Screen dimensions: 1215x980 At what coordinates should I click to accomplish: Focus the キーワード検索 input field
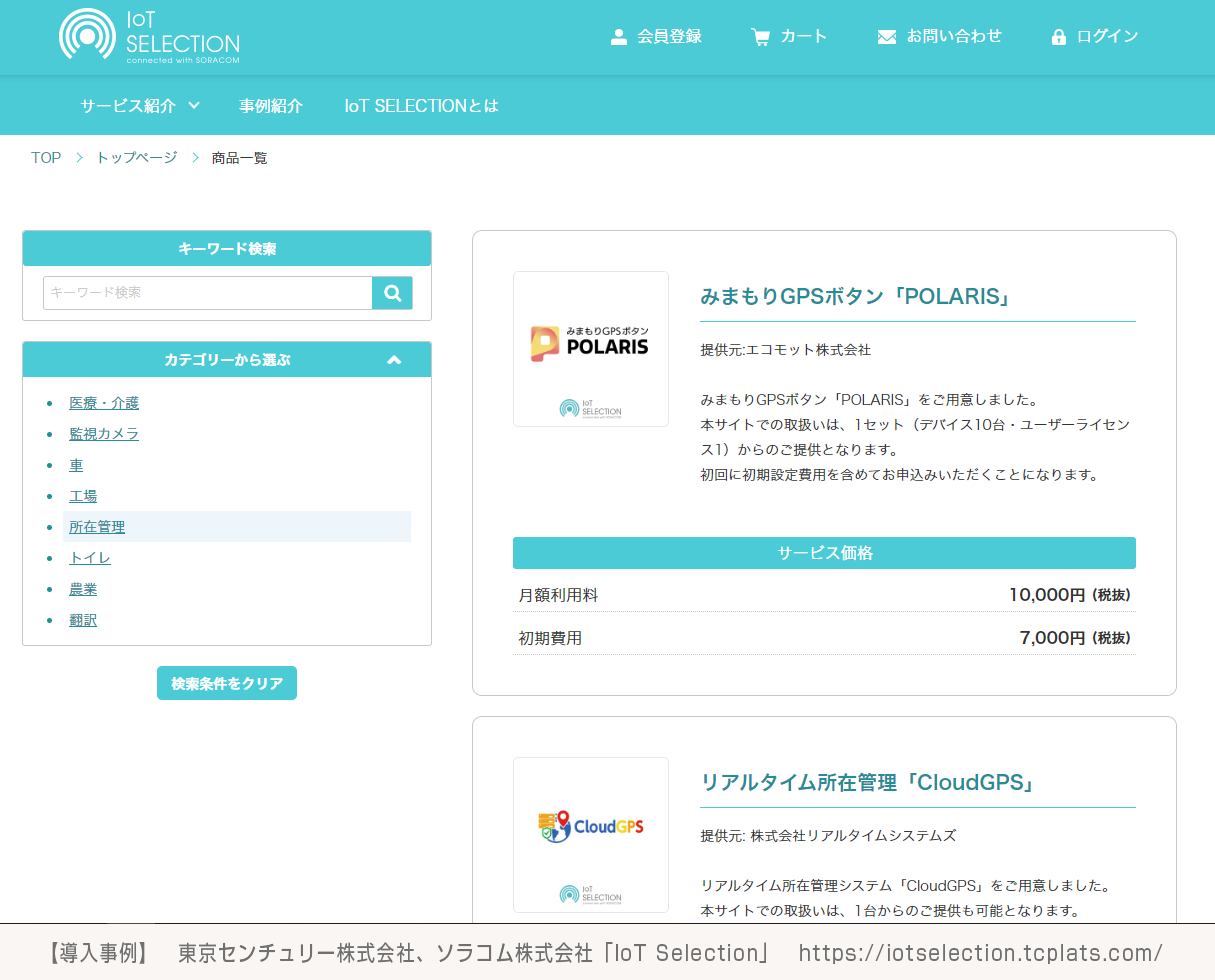[x=208, y=293]
